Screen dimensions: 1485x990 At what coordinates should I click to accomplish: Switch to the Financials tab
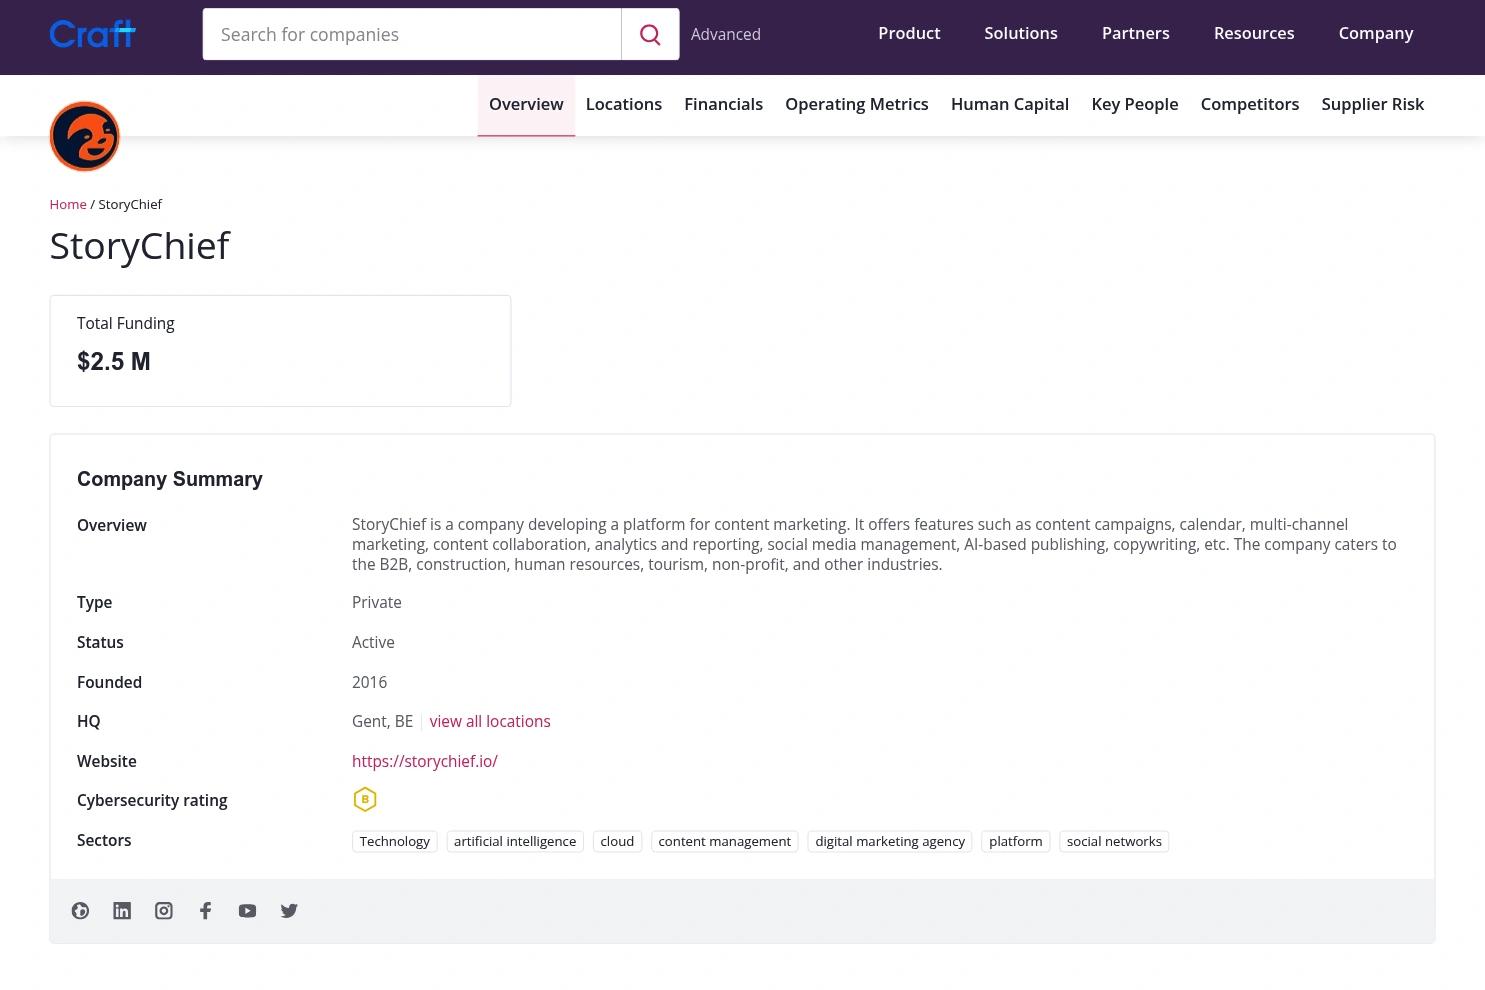(x=723, y=104)
